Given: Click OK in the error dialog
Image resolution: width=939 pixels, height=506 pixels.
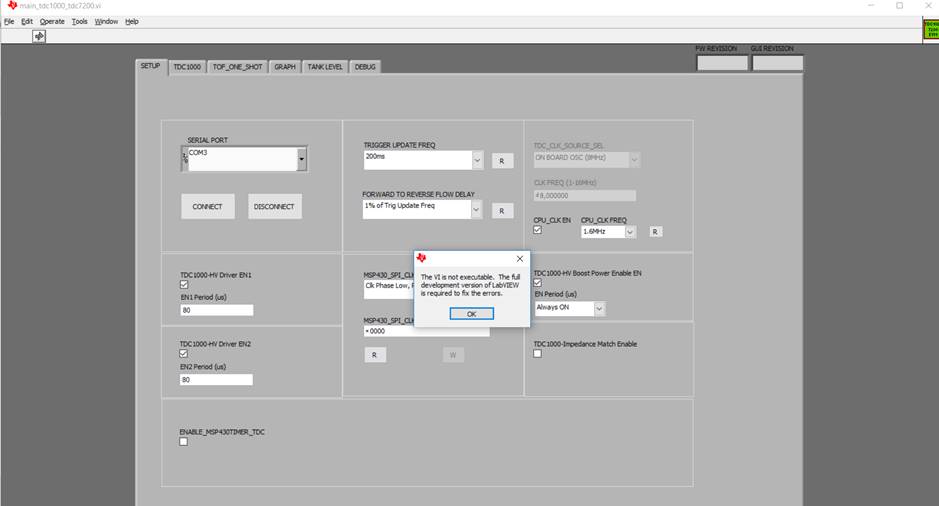Looking at the screenshot, I should click(x=472, y=314).
